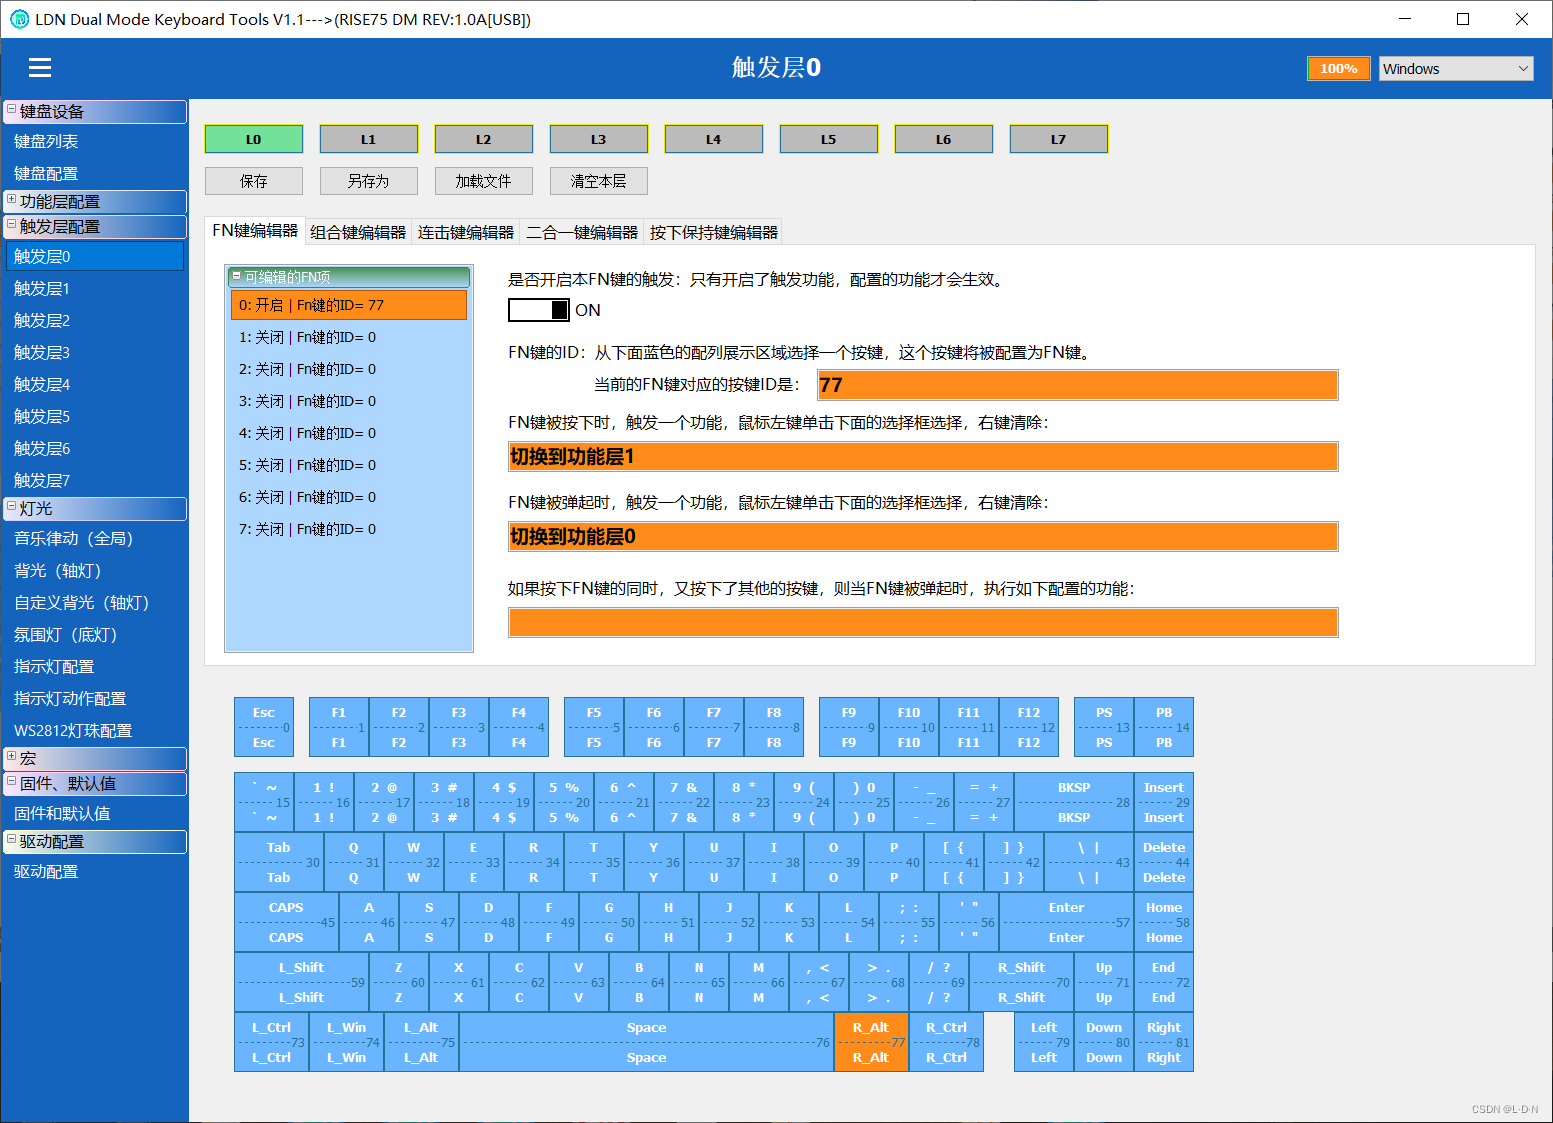The height and width of the screenshot is (1123, 1553).
Task: Switch to 二合一键编辑器 tab
Action: [x=582, y=232]
